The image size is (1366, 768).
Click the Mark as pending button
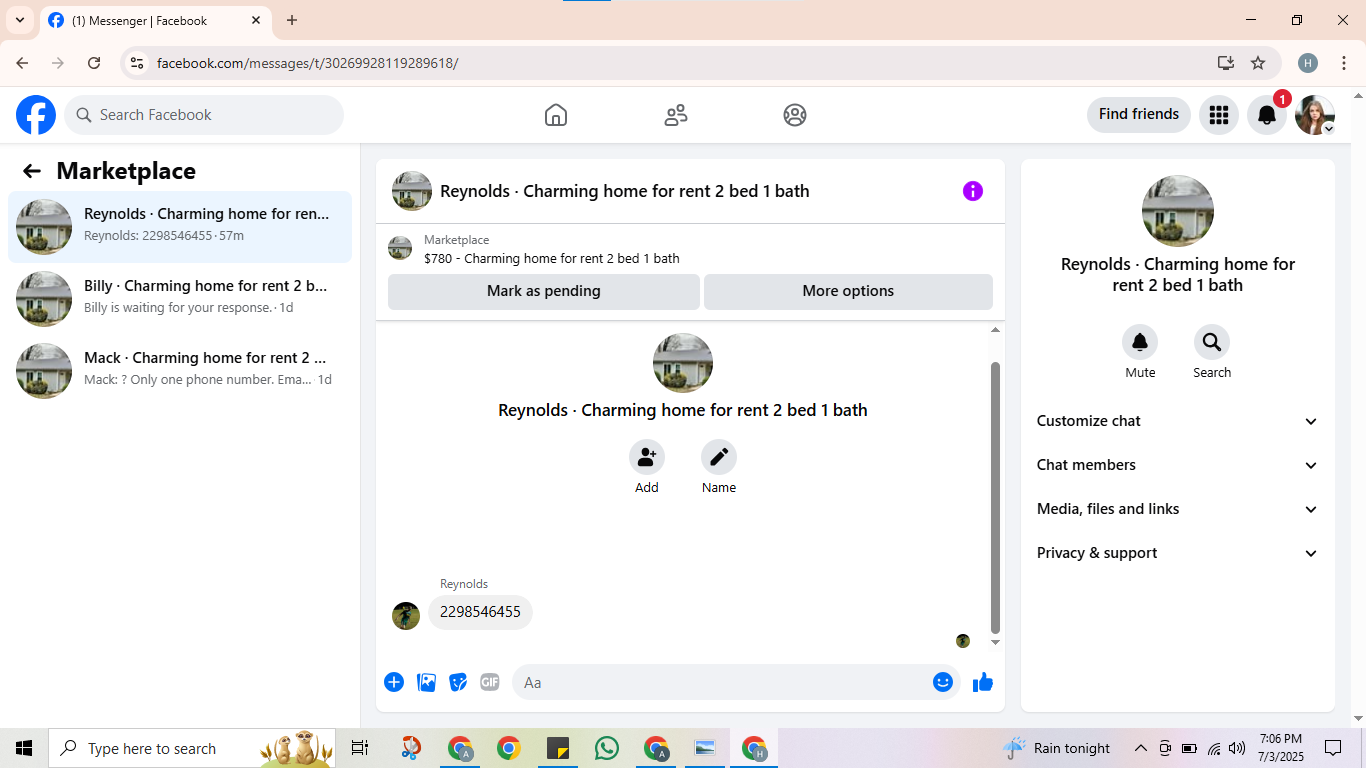click(544, 291)
